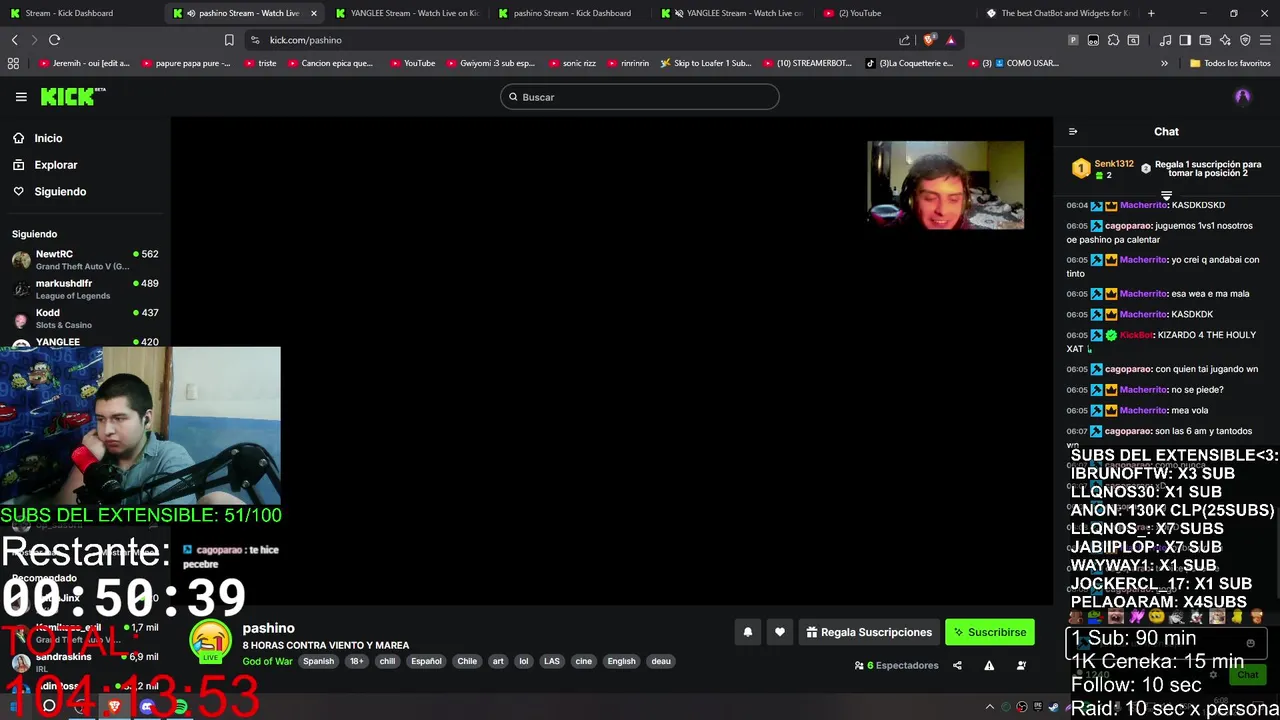Bookmark this page with bookmark icon

point(229,40)
